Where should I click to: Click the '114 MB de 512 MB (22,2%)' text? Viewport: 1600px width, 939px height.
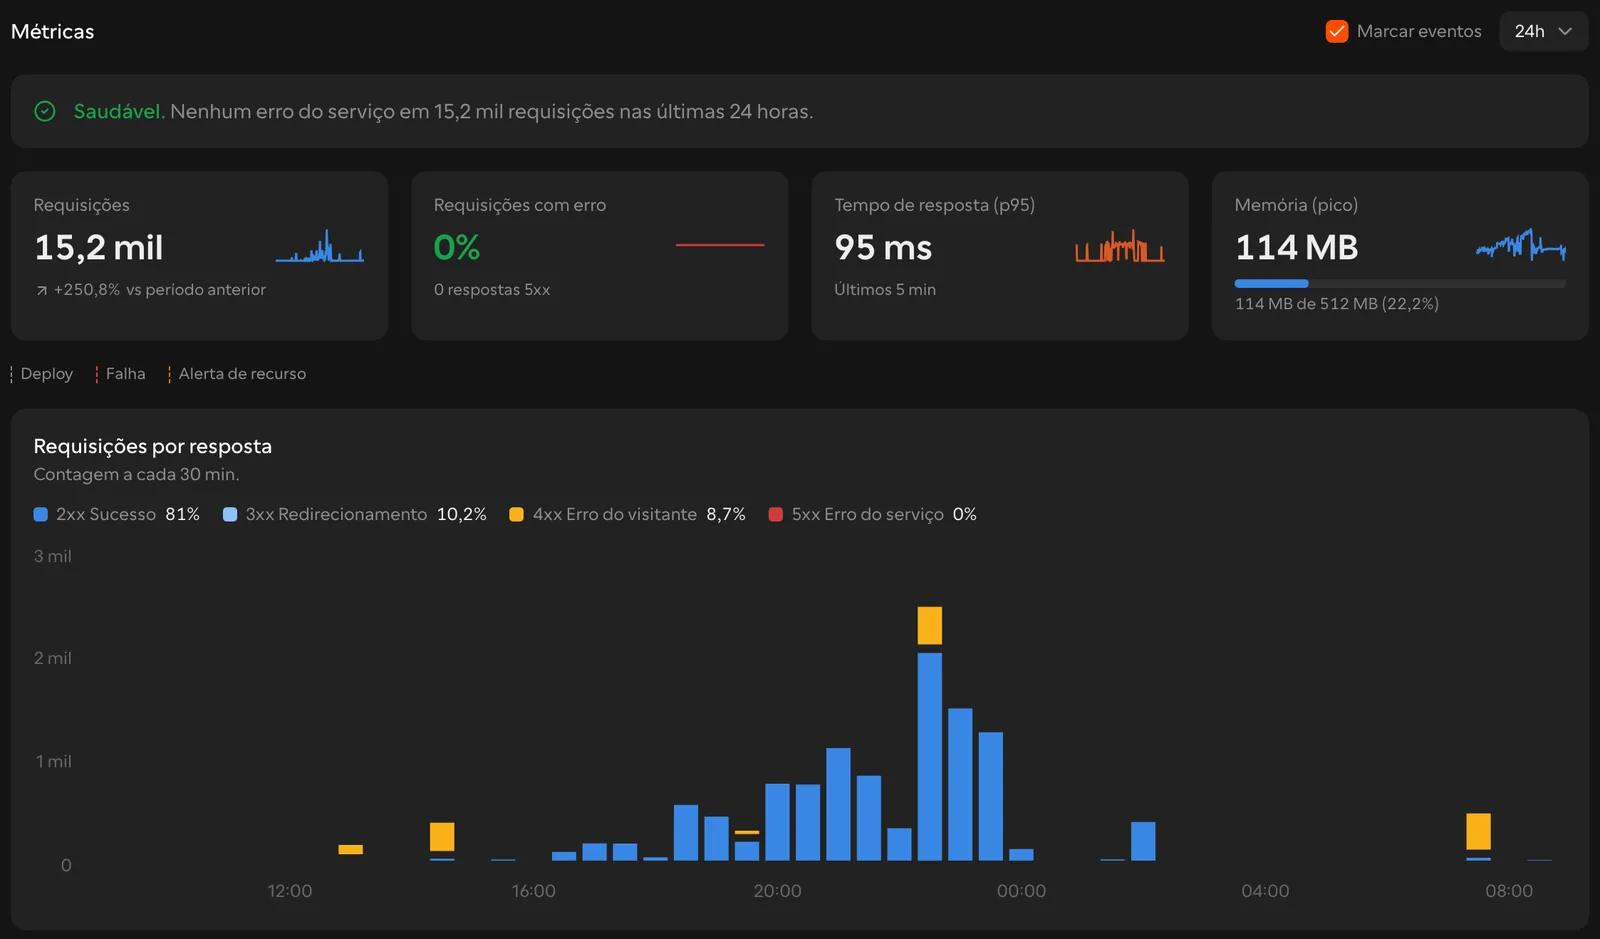click(x=1337, y=304)
